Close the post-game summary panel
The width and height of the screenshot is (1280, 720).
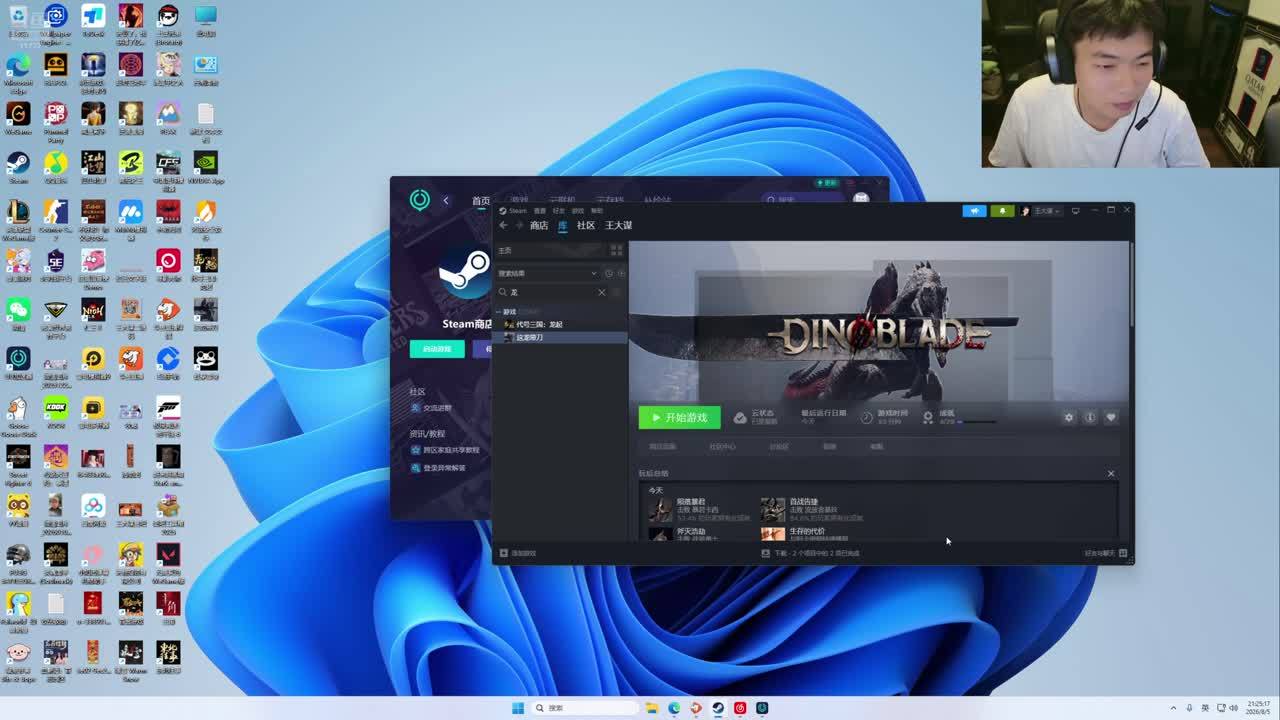point(1110,473)
